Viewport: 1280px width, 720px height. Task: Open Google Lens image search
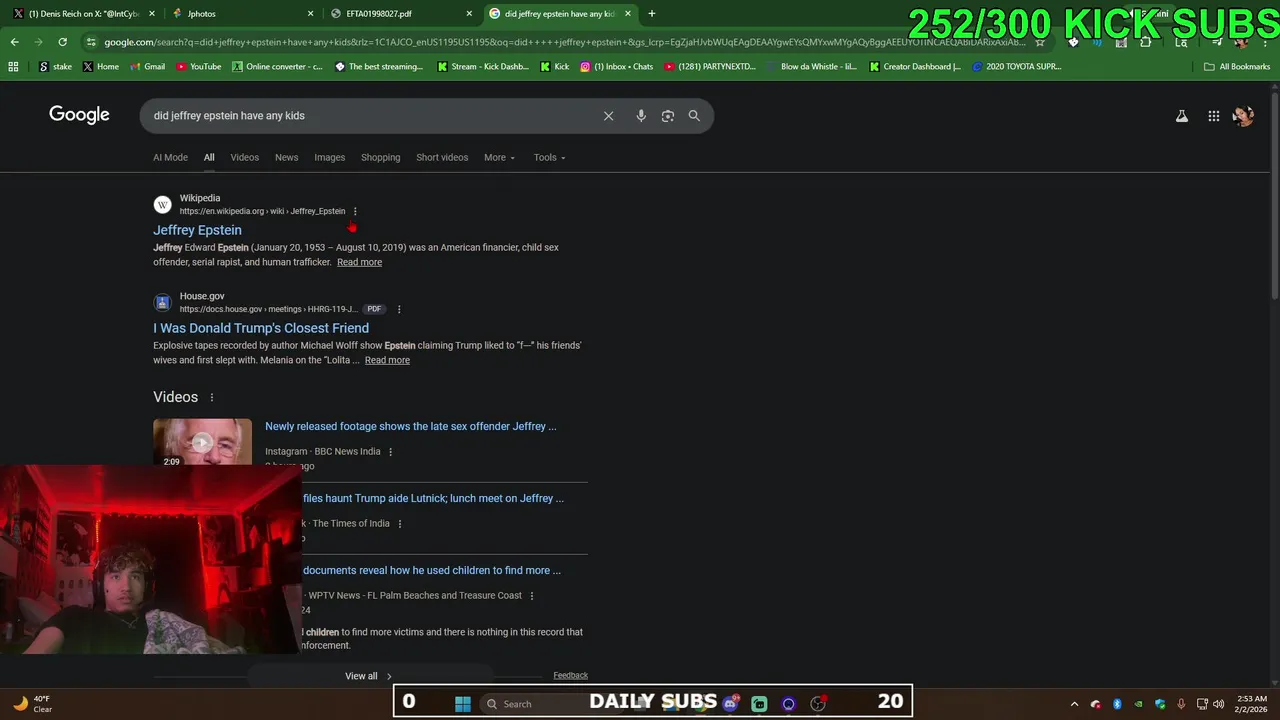tap(668, 116)
